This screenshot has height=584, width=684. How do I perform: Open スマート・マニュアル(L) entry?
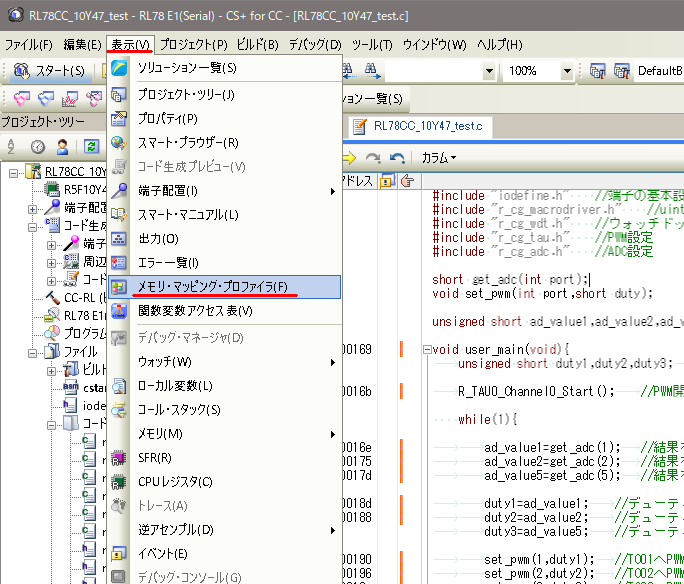point(225,215)
